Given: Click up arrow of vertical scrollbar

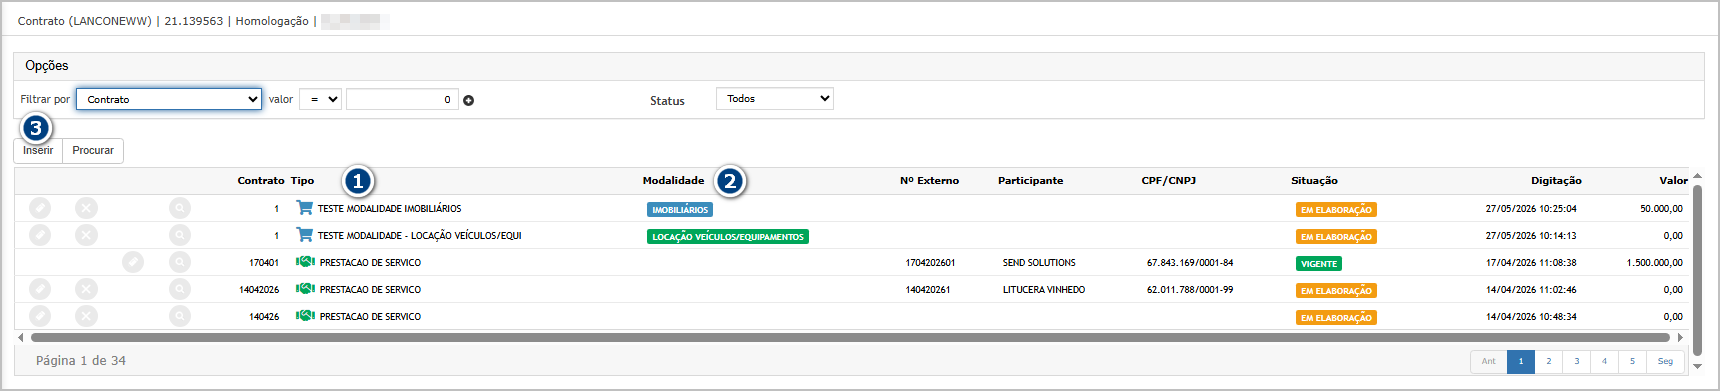Looking at the screenshot, I should pyautogui.click(x=1697, y=177).
